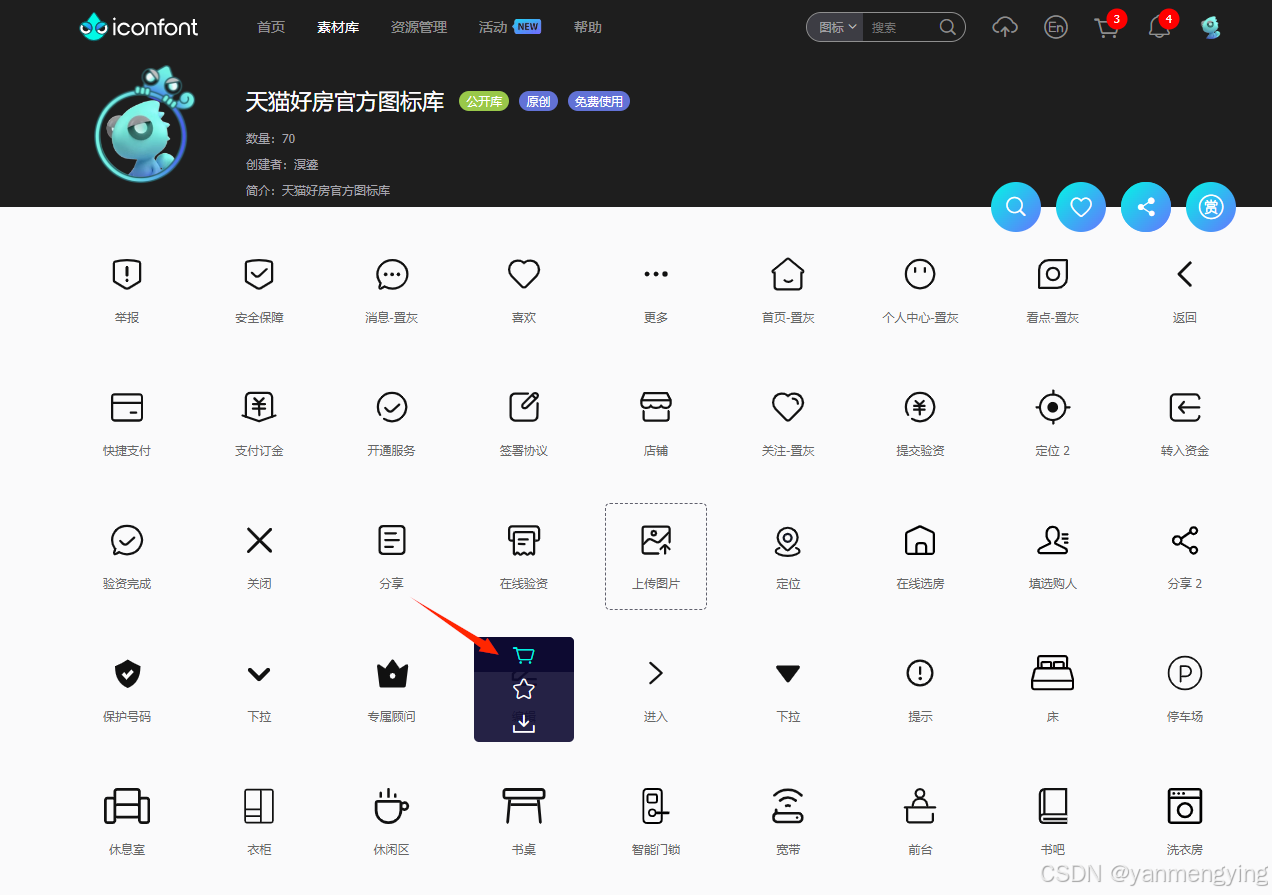1272x895 pixels.
Task: Click the round heart favorite-library button
Action: click(1081, 207)
